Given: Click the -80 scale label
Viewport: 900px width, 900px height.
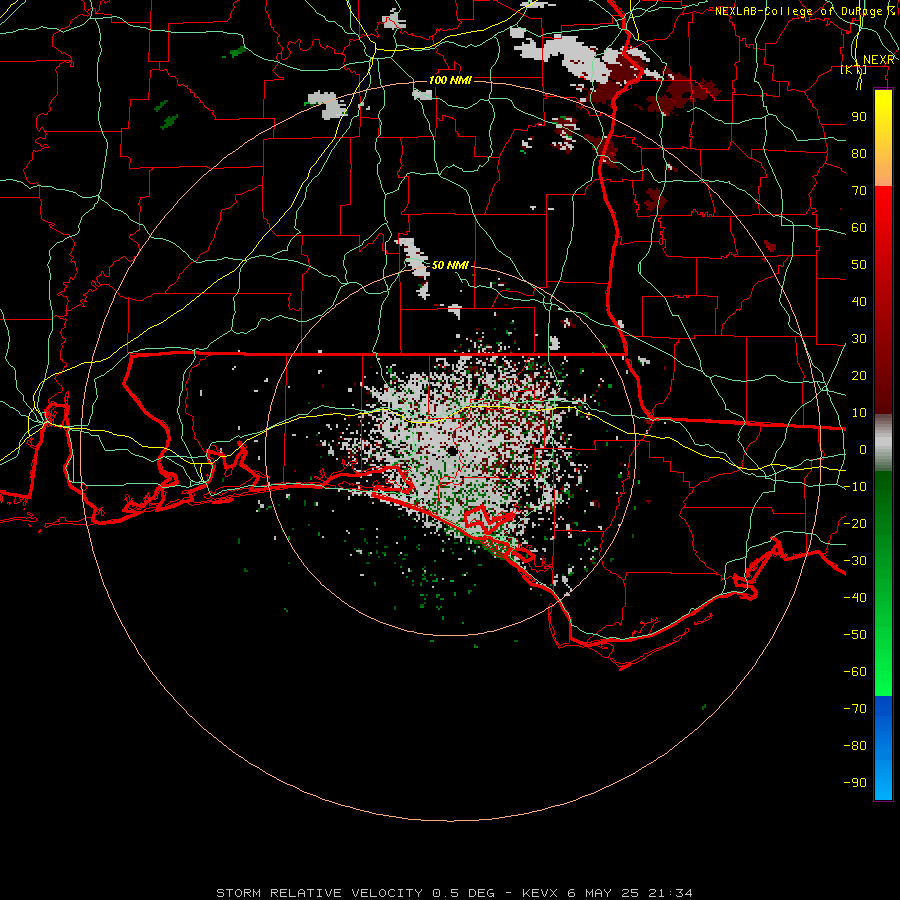Looking at the screenshot, I should pyautogui.click(x=855, y=746).
